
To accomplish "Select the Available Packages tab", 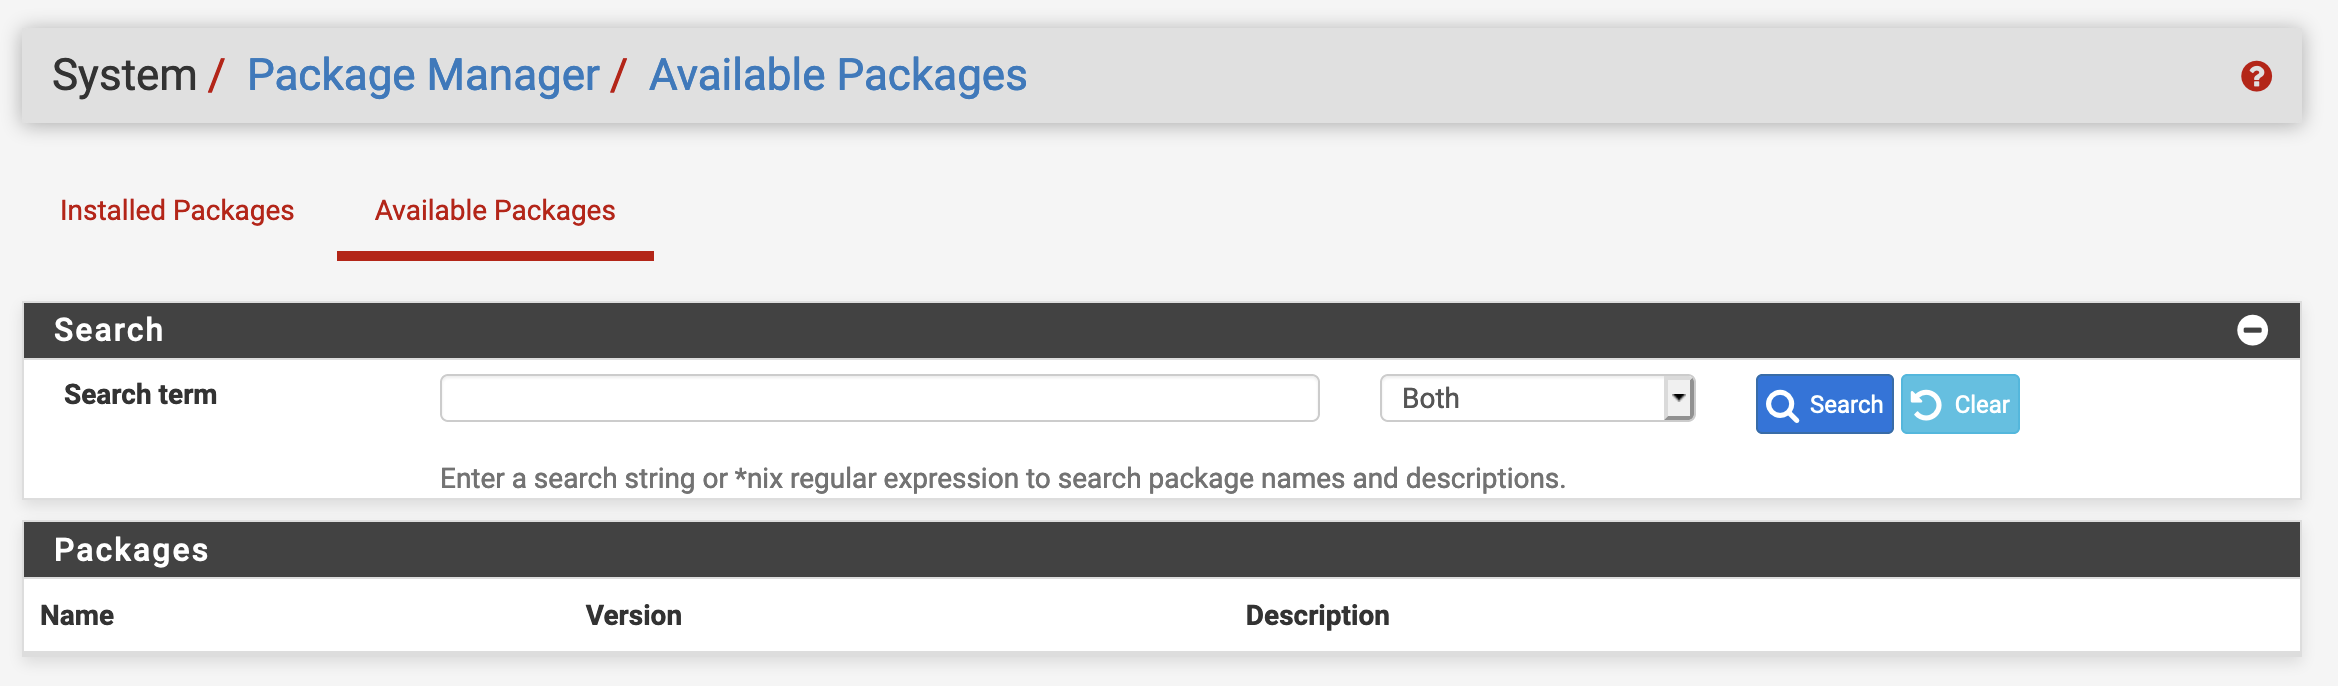I will 495,210.
